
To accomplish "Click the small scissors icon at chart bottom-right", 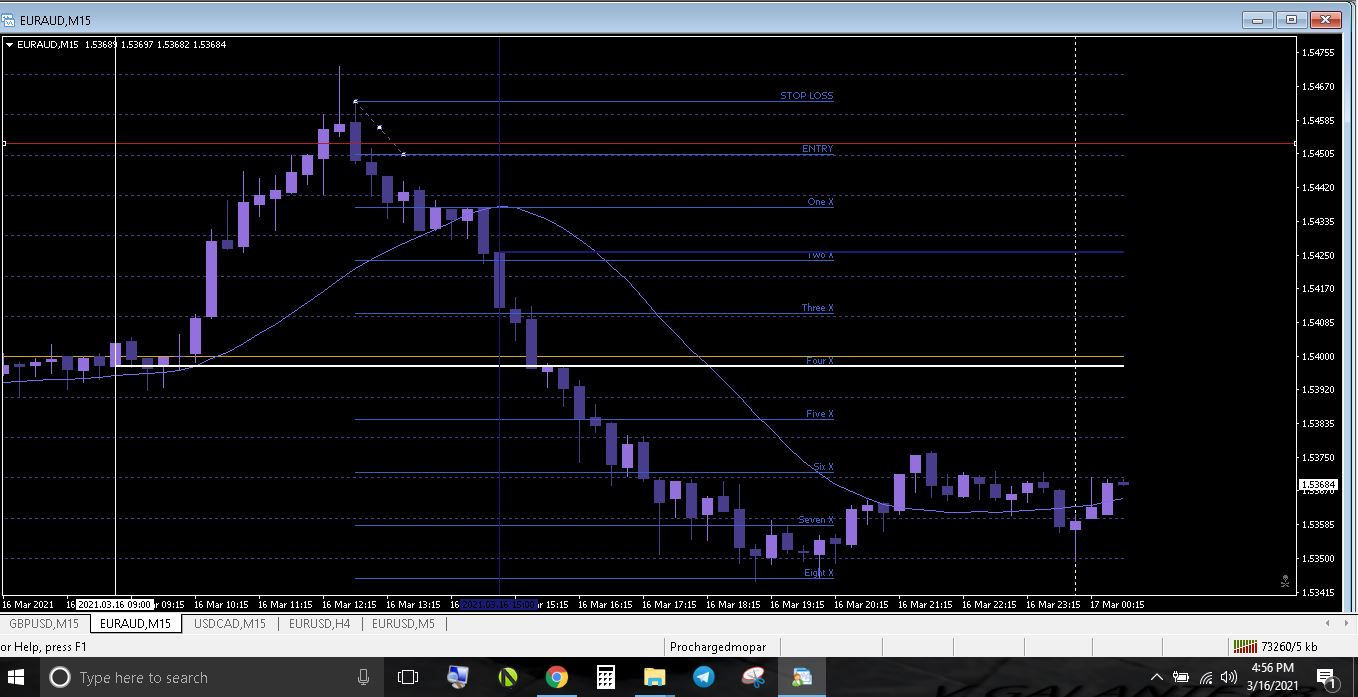I will 1285,581.
